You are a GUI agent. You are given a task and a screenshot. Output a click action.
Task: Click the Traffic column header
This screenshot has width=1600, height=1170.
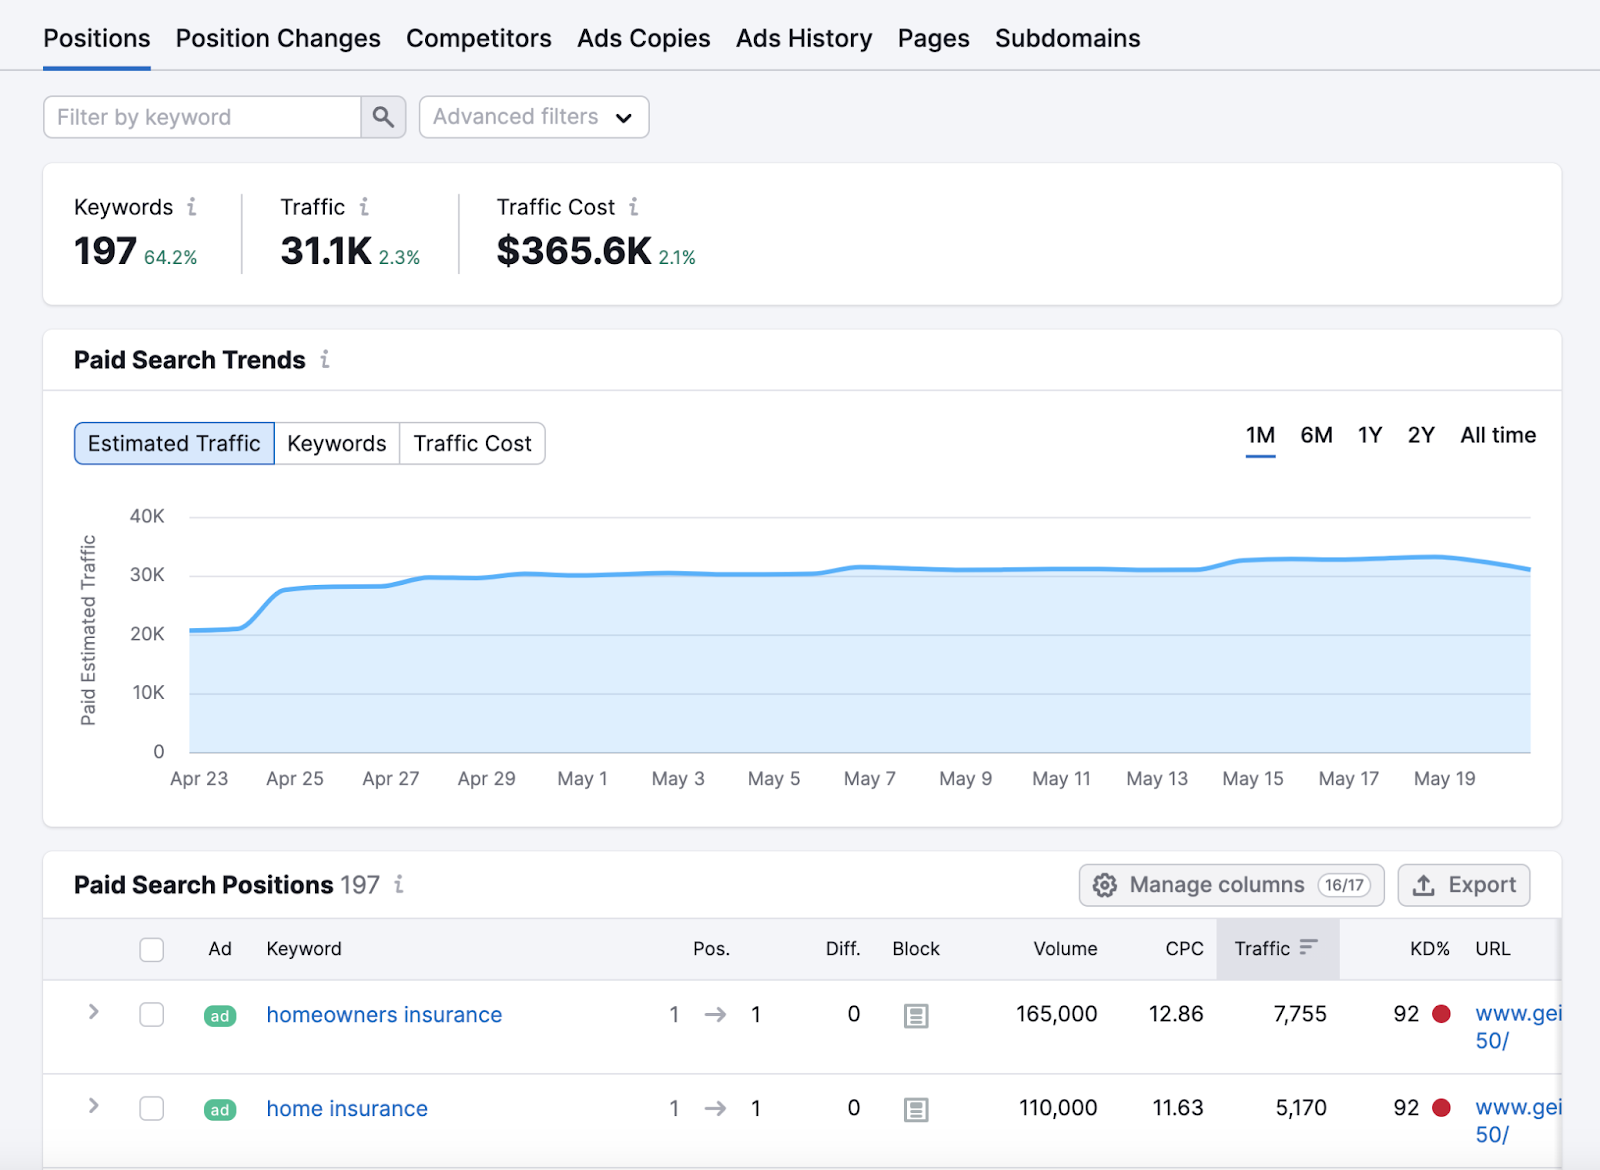(1278, 948)
